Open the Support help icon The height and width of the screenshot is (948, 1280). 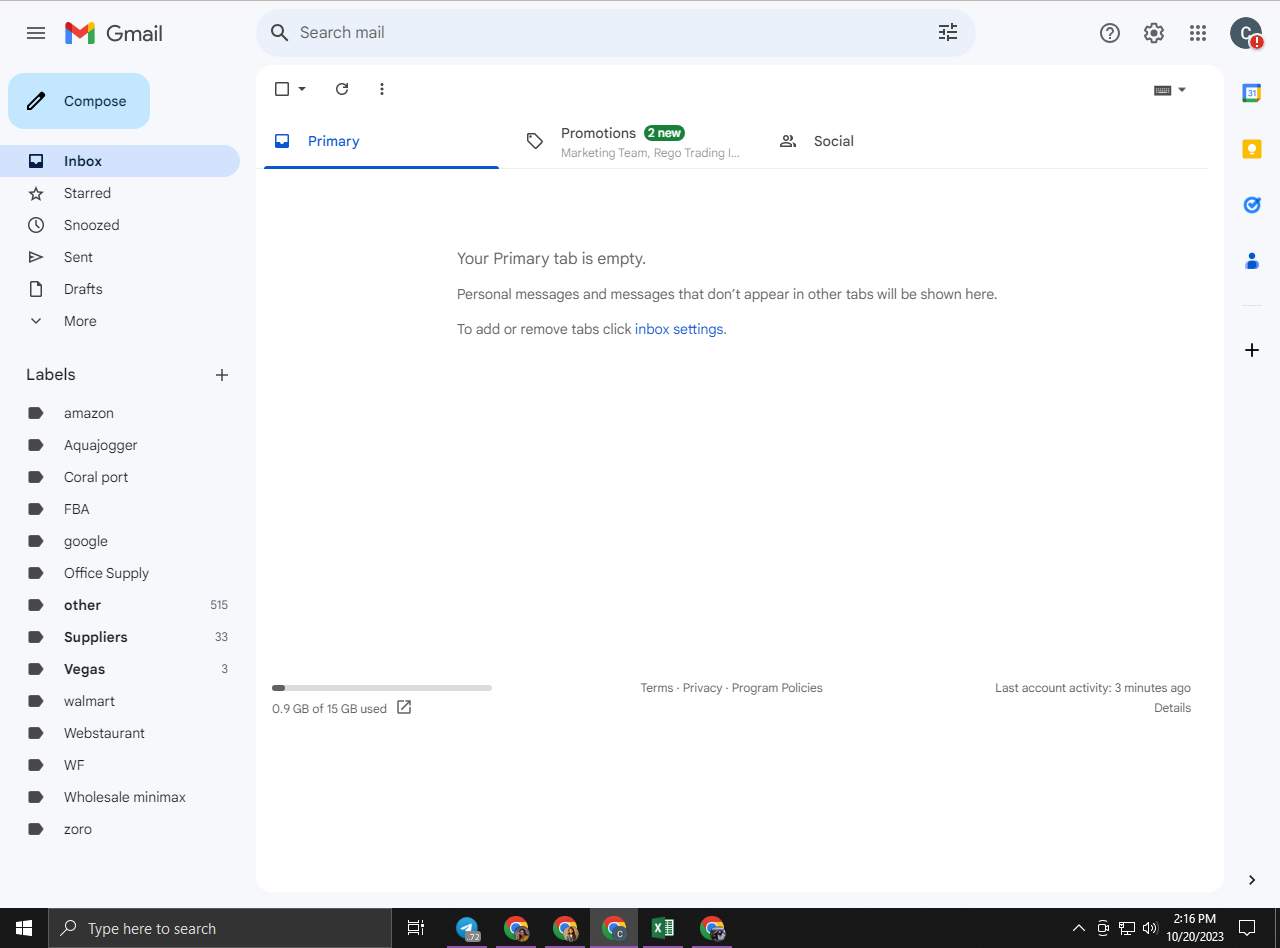(x=1110, y=33)
